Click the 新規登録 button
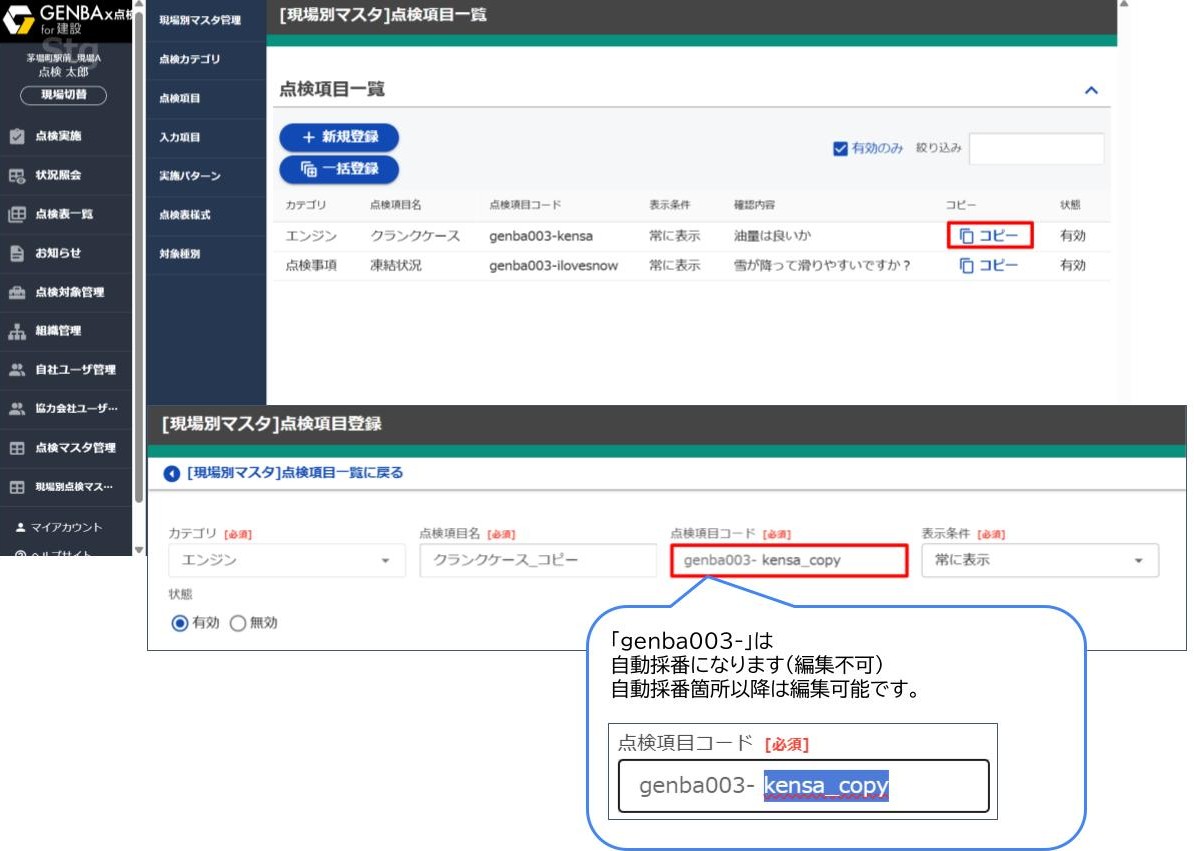The image size is (1194, 851). point(339,137)
